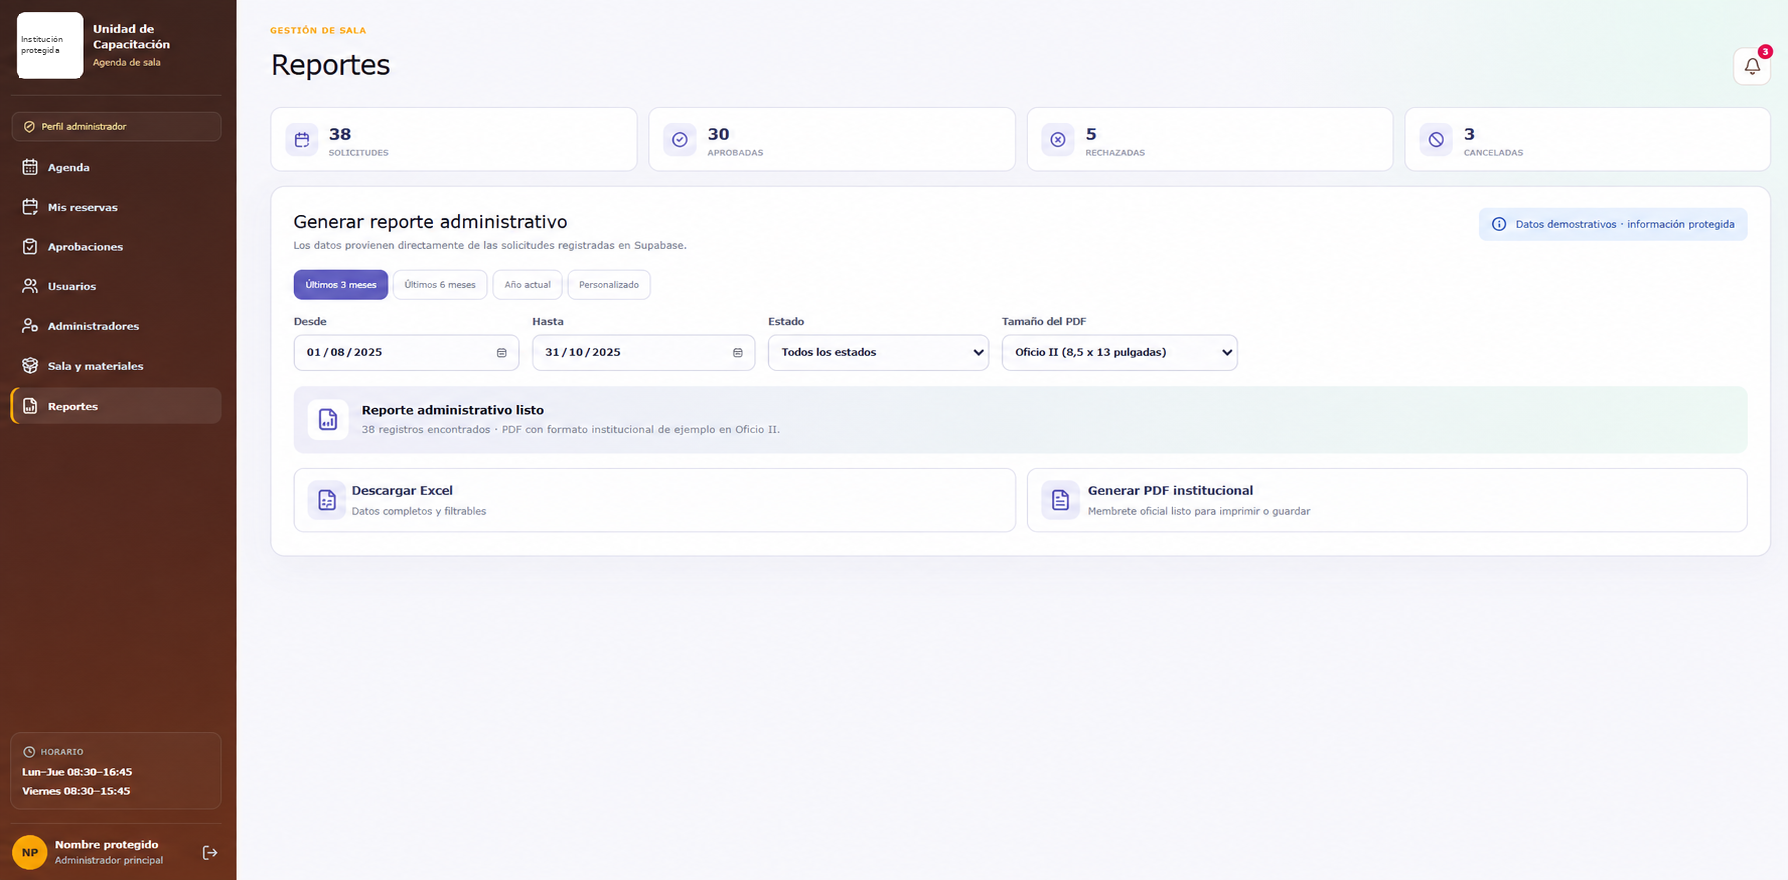This screenshot has height=880, width=1788.
Task: Click the Mis reservas icon in sidebar
Action: [x=30, y=207]
